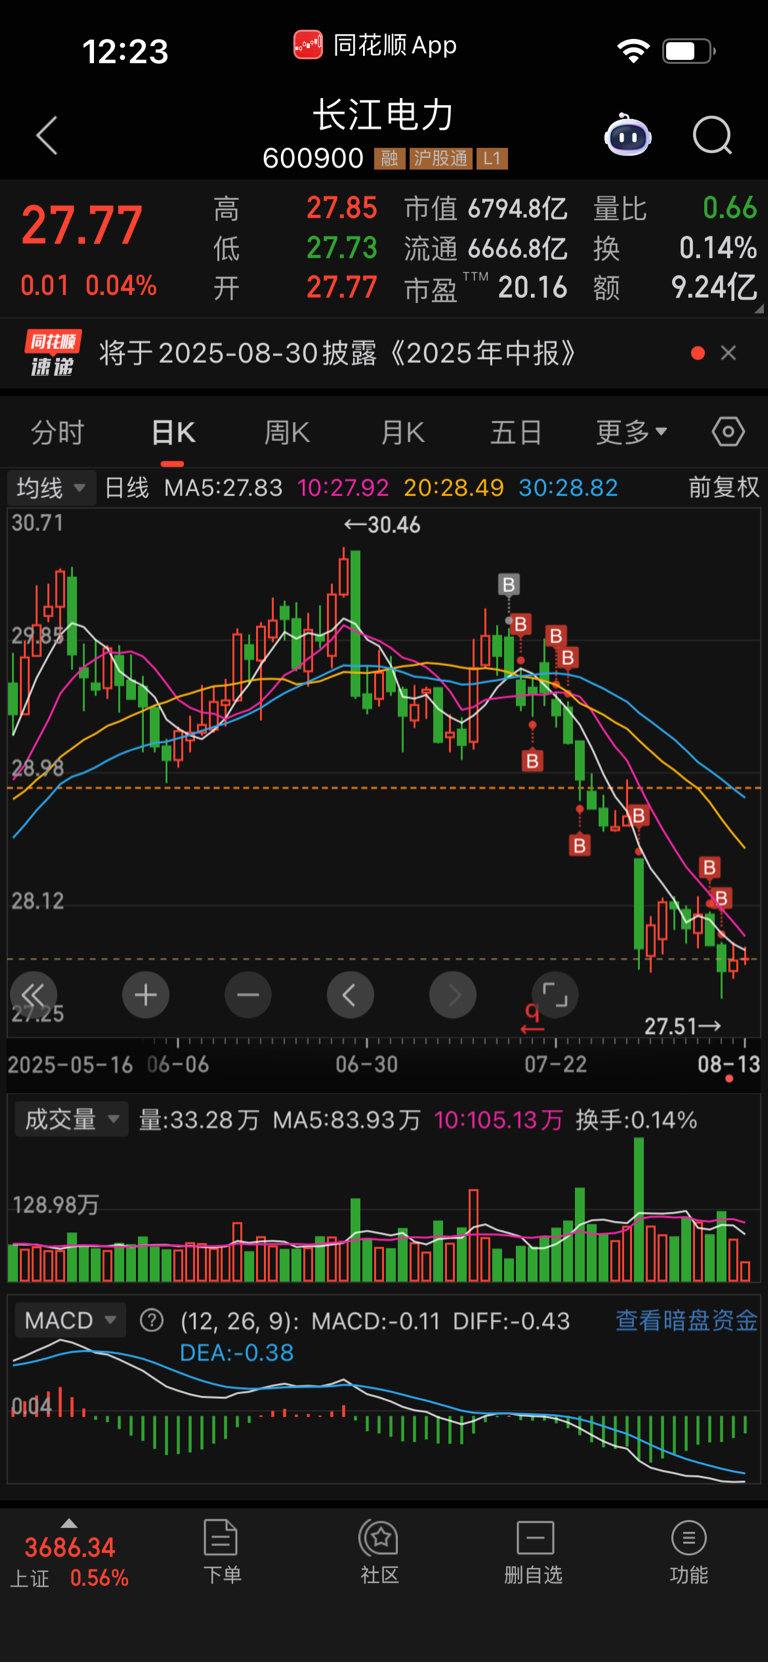Jump to earliest data double-arrow button
The width and height of the screenshot is (768, 1663).
point(32,994)
